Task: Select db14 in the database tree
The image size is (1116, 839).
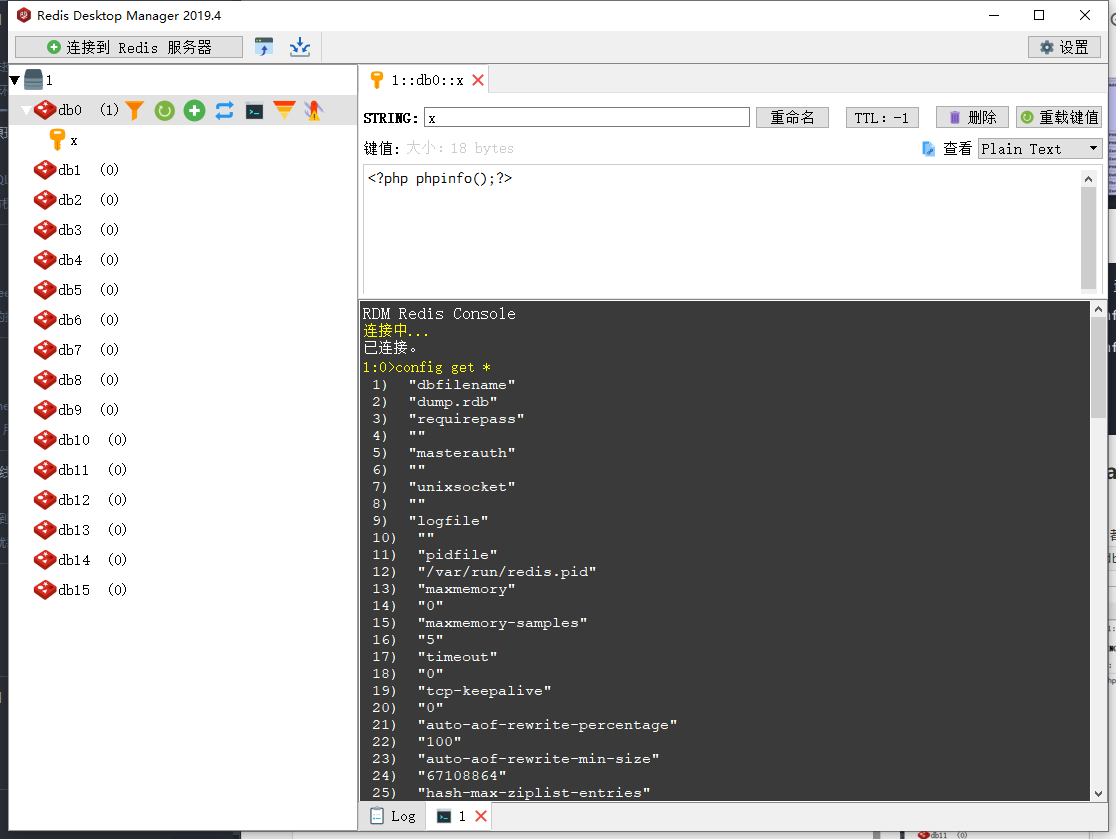Action: click(74, 560)
